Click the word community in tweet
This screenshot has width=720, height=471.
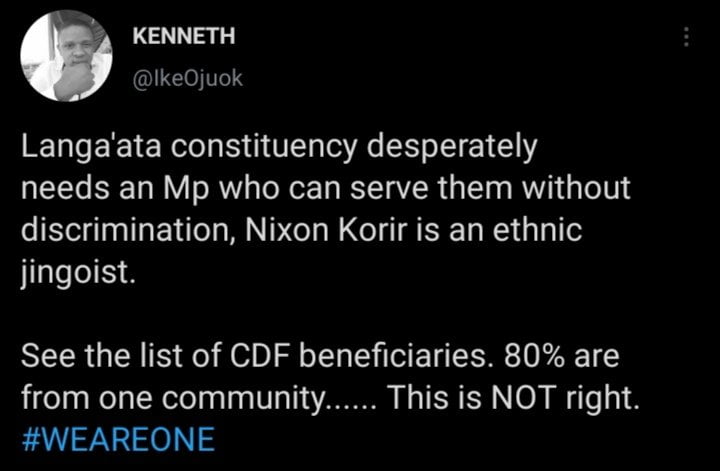coord(243,398)
